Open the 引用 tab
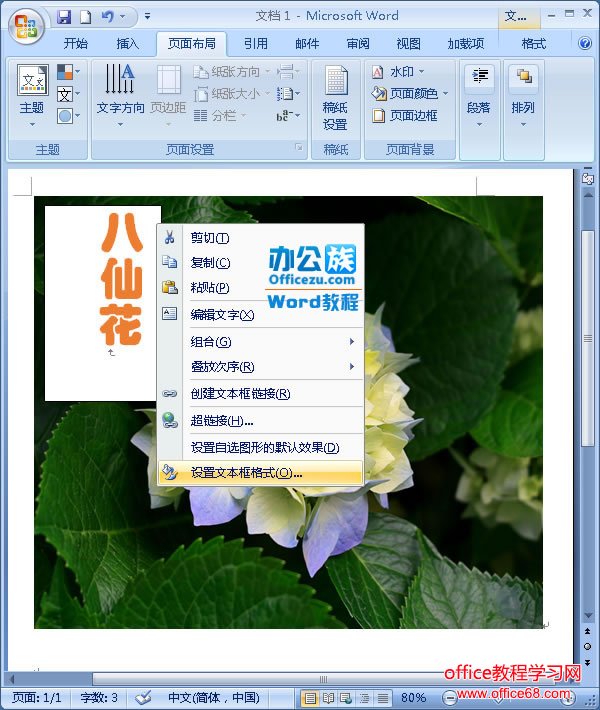This screenshot has height=710, width=600. coord(255,43)
